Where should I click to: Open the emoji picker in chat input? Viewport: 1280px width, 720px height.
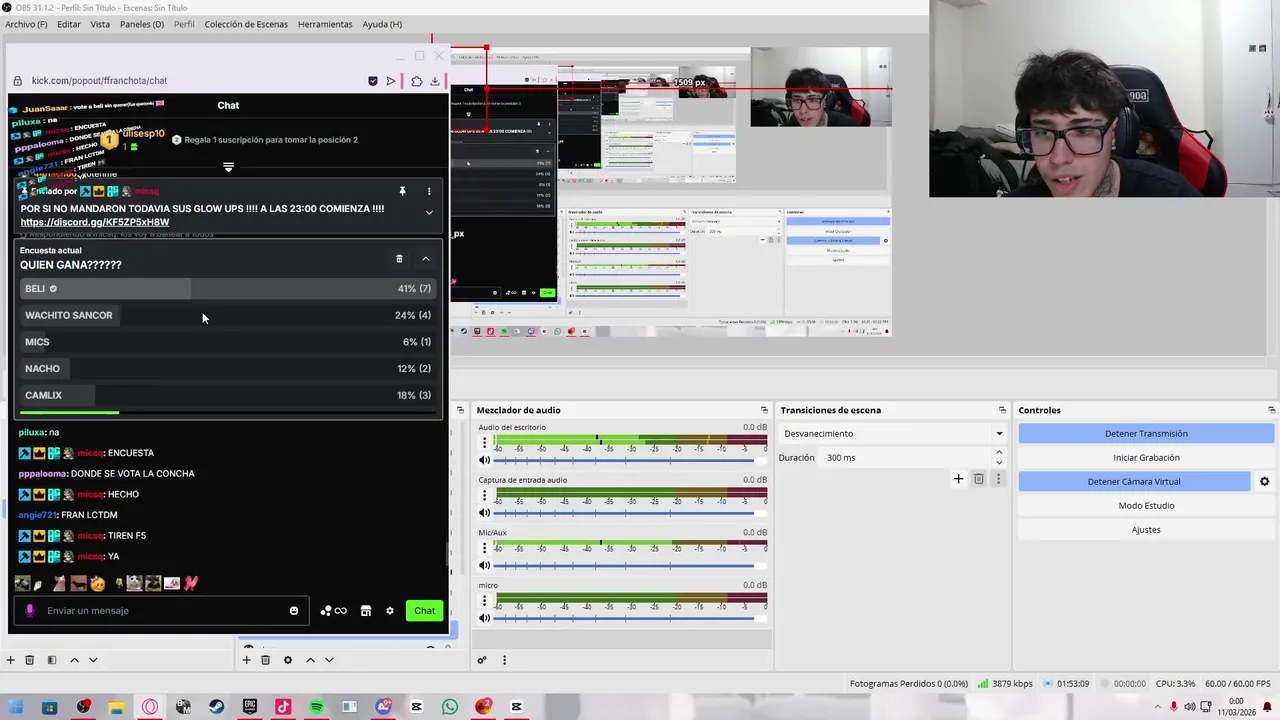(x=294, y=611)
